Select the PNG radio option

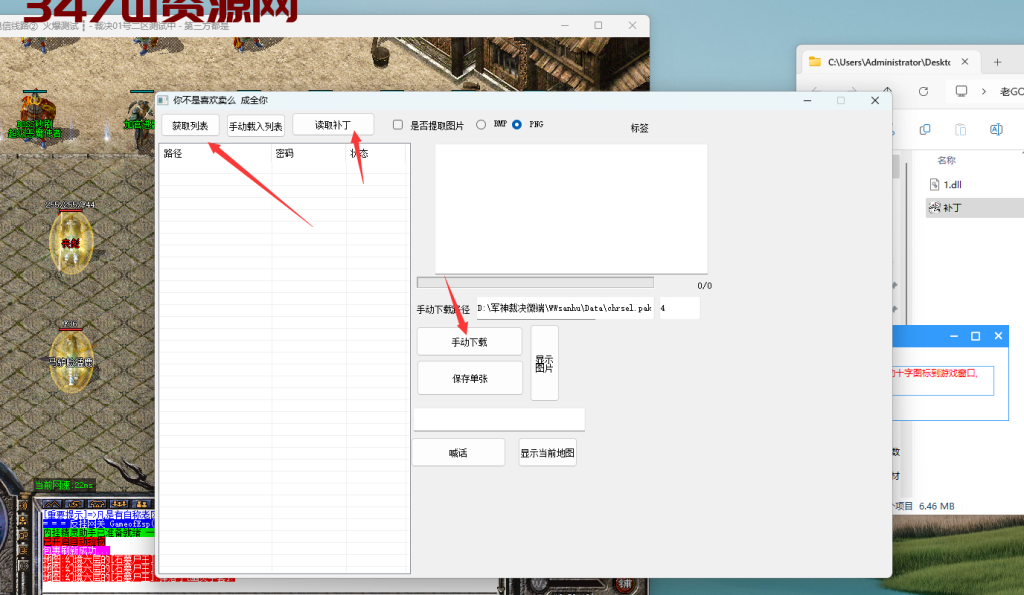pyautogui.click(x=517, y=125)
